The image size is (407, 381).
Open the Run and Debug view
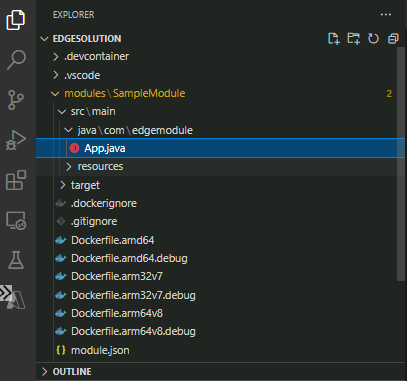tap(16, 140)
